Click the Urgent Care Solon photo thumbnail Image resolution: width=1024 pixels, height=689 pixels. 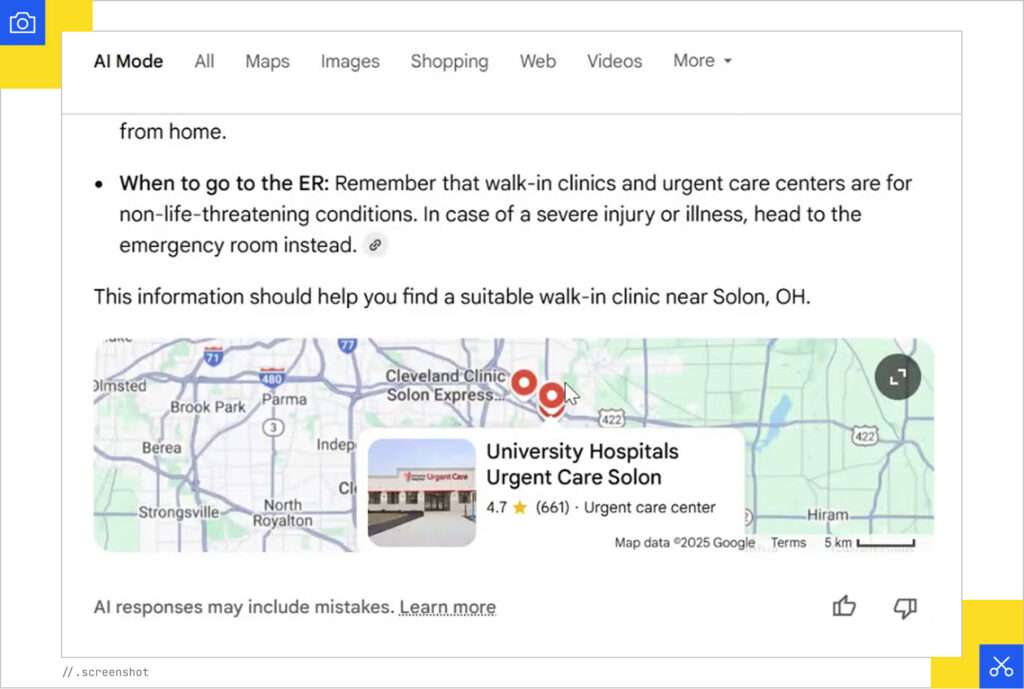tap(422, 492)
